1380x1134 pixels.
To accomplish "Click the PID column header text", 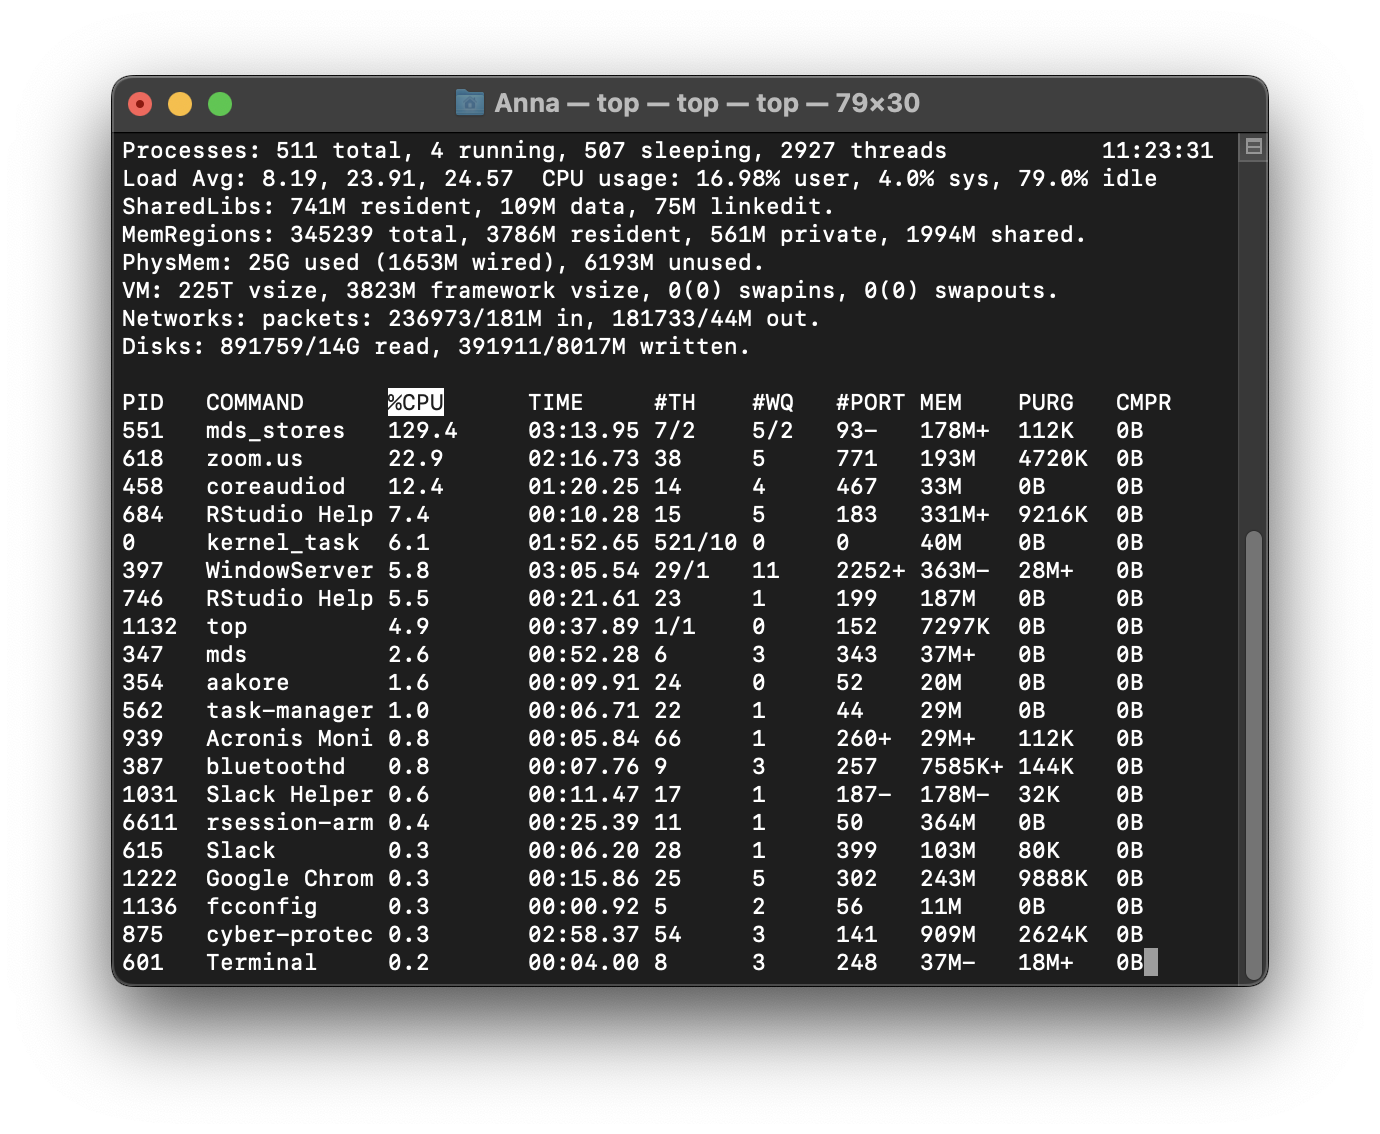I will pyautogui.click(x=142, y=403).
